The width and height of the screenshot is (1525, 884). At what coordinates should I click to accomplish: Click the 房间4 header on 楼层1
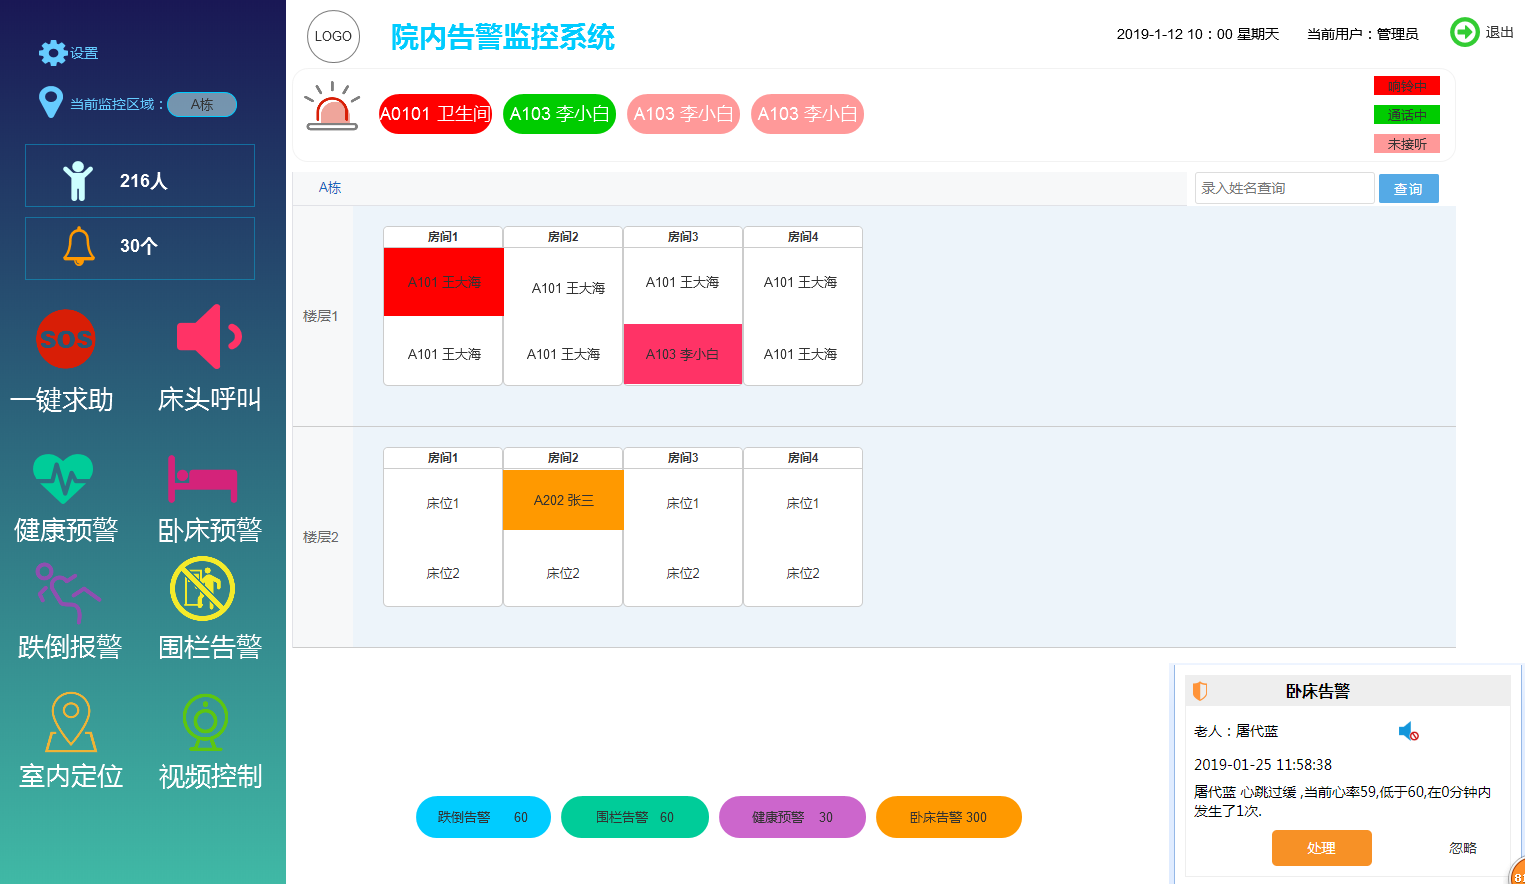coord(803,237)
